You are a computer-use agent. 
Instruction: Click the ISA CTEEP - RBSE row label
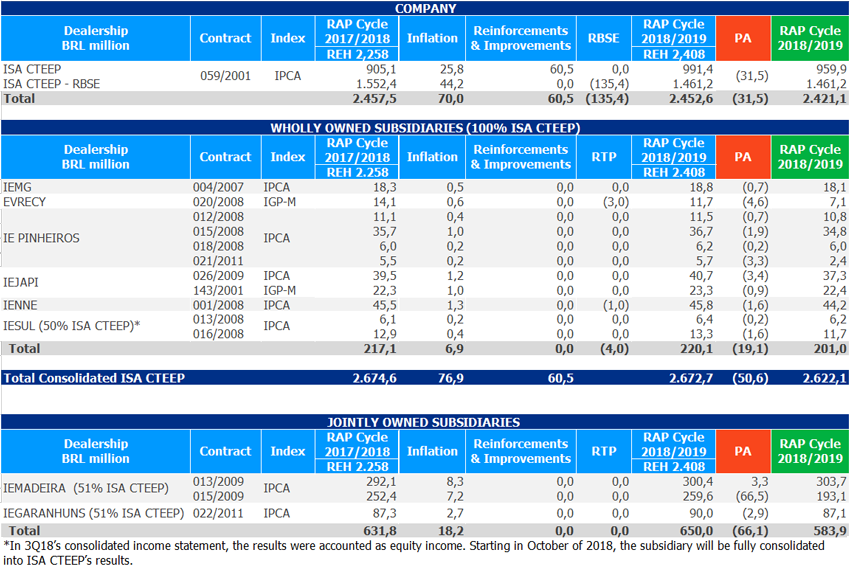tap(51, 84)
